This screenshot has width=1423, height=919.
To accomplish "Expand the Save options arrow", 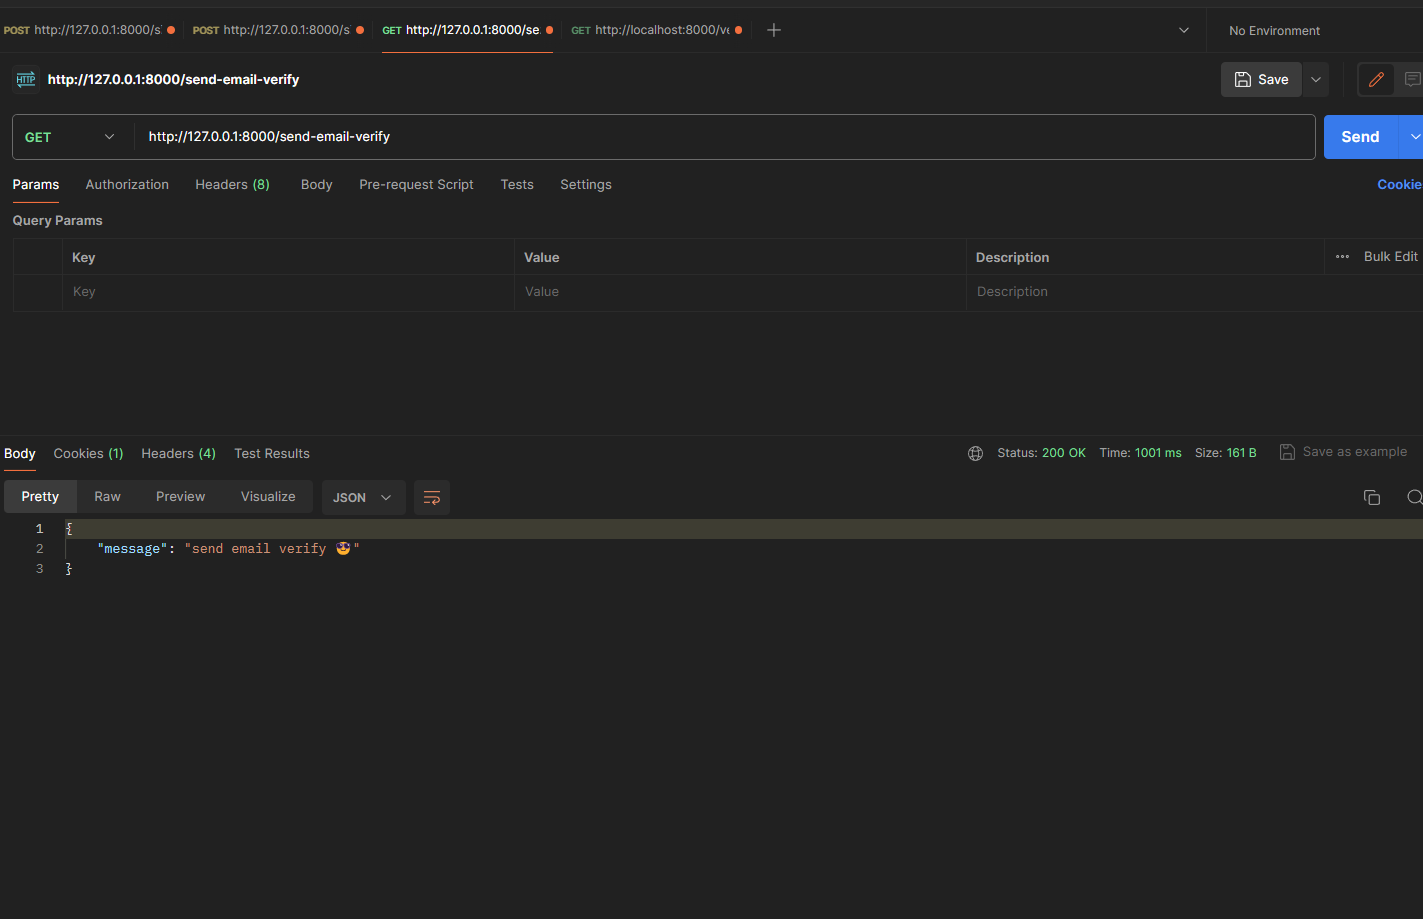I will click(1316, 80).
